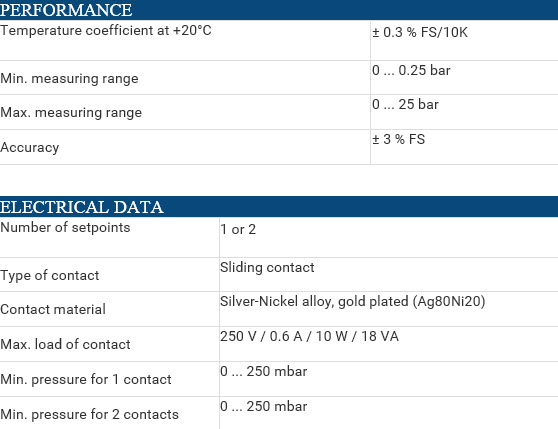Select the Max. measuring range label
558x429 pixels.
pos(71,113)
